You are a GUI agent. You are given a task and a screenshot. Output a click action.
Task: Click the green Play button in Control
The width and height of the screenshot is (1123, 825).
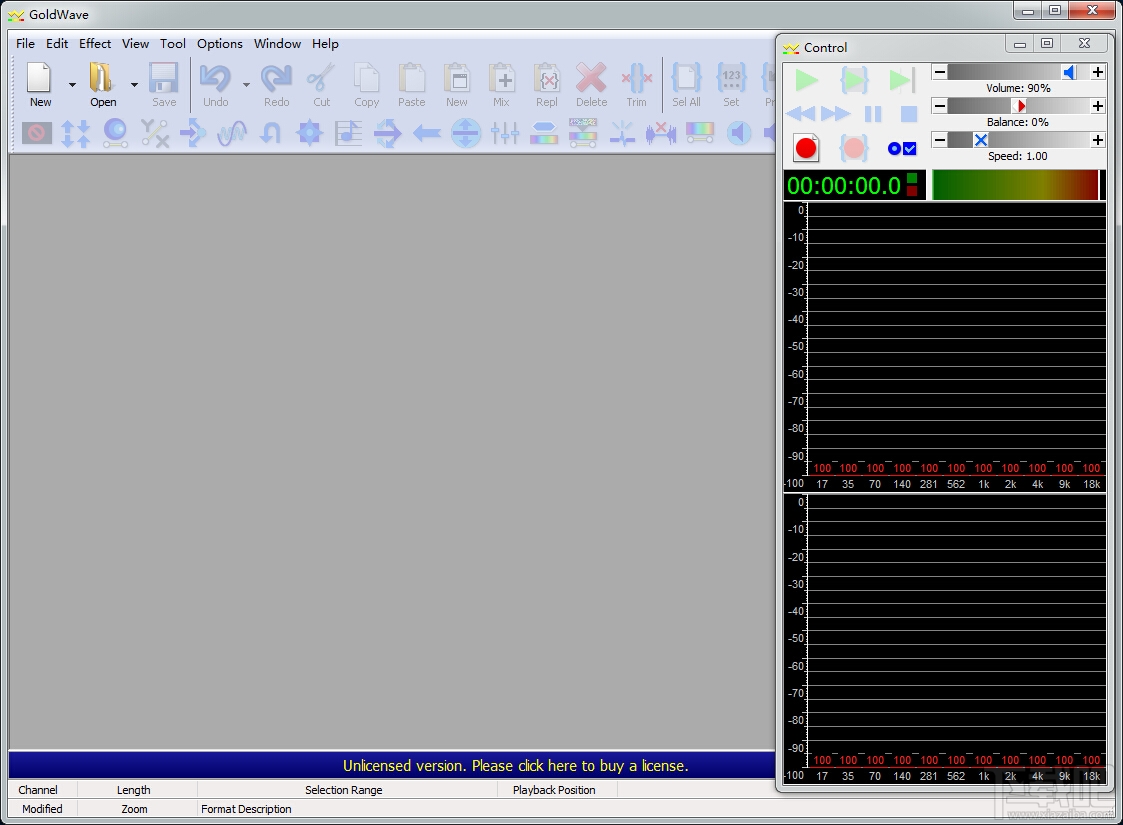pos(806,80)
